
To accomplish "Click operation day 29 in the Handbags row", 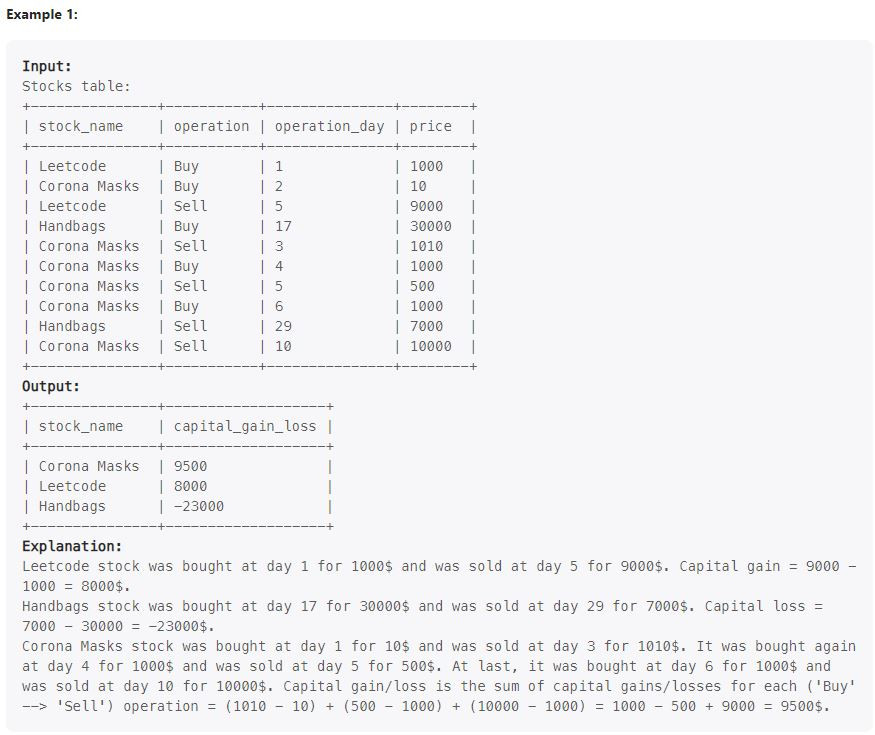I will (x=283, y=326).
